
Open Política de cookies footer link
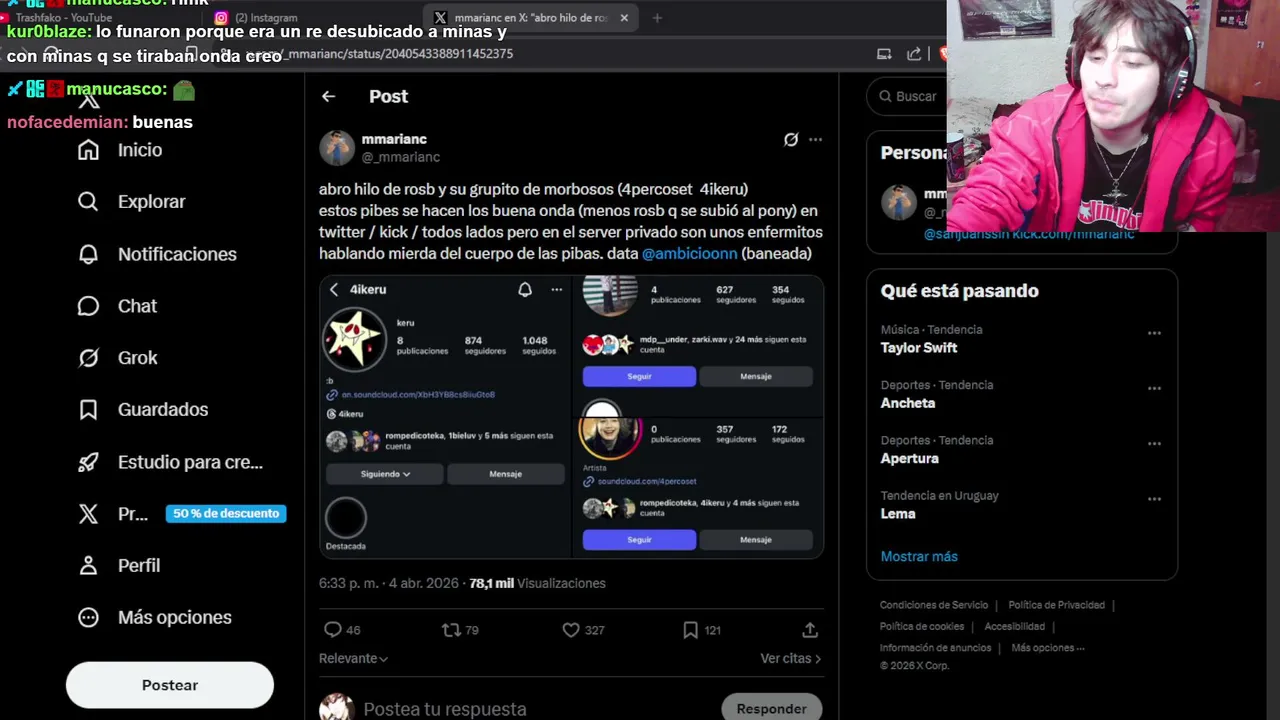(922, 626)
